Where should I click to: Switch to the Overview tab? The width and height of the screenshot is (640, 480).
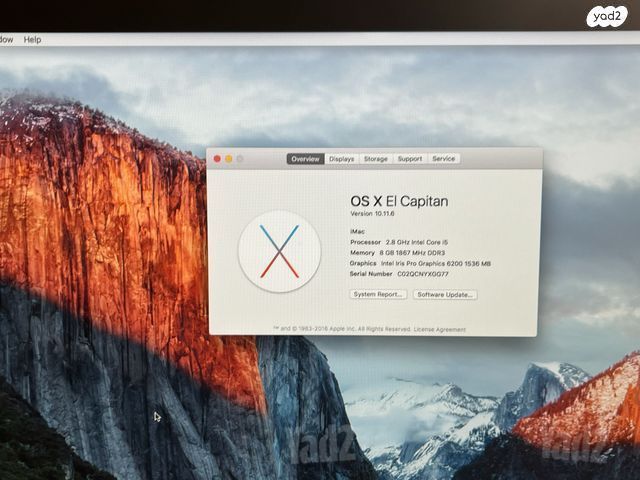tap(305, 159)
